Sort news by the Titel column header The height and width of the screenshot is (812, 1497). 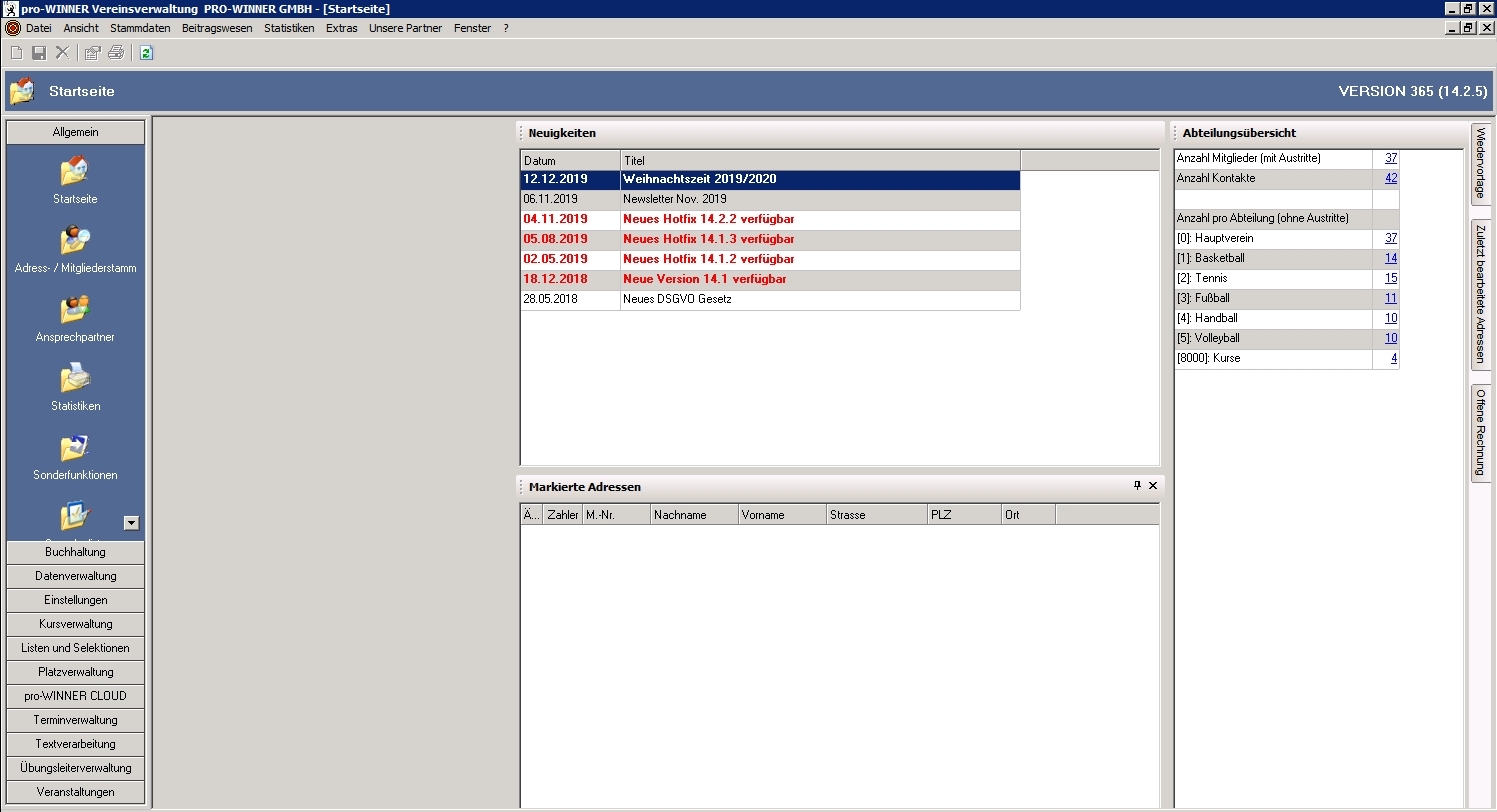coord(820,160)
